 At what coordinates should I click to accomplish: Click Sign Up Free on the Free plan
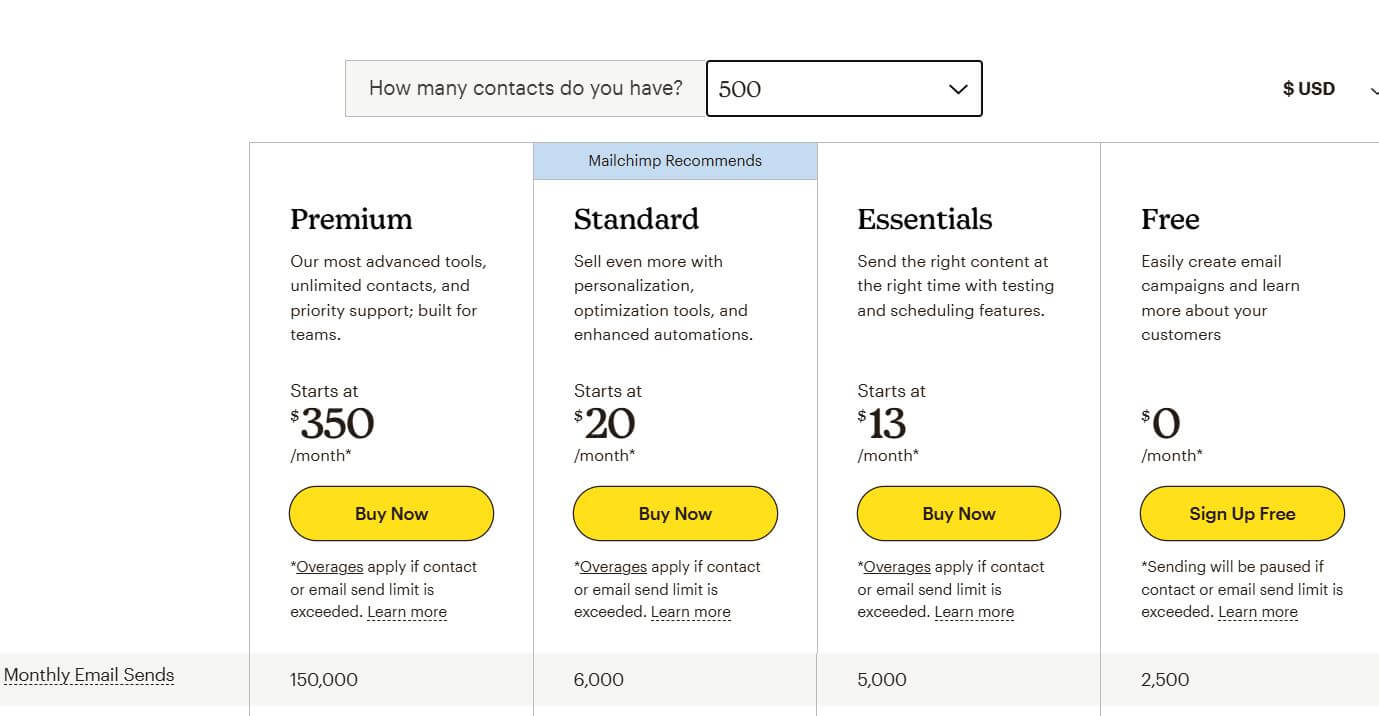pos(1242,513)
